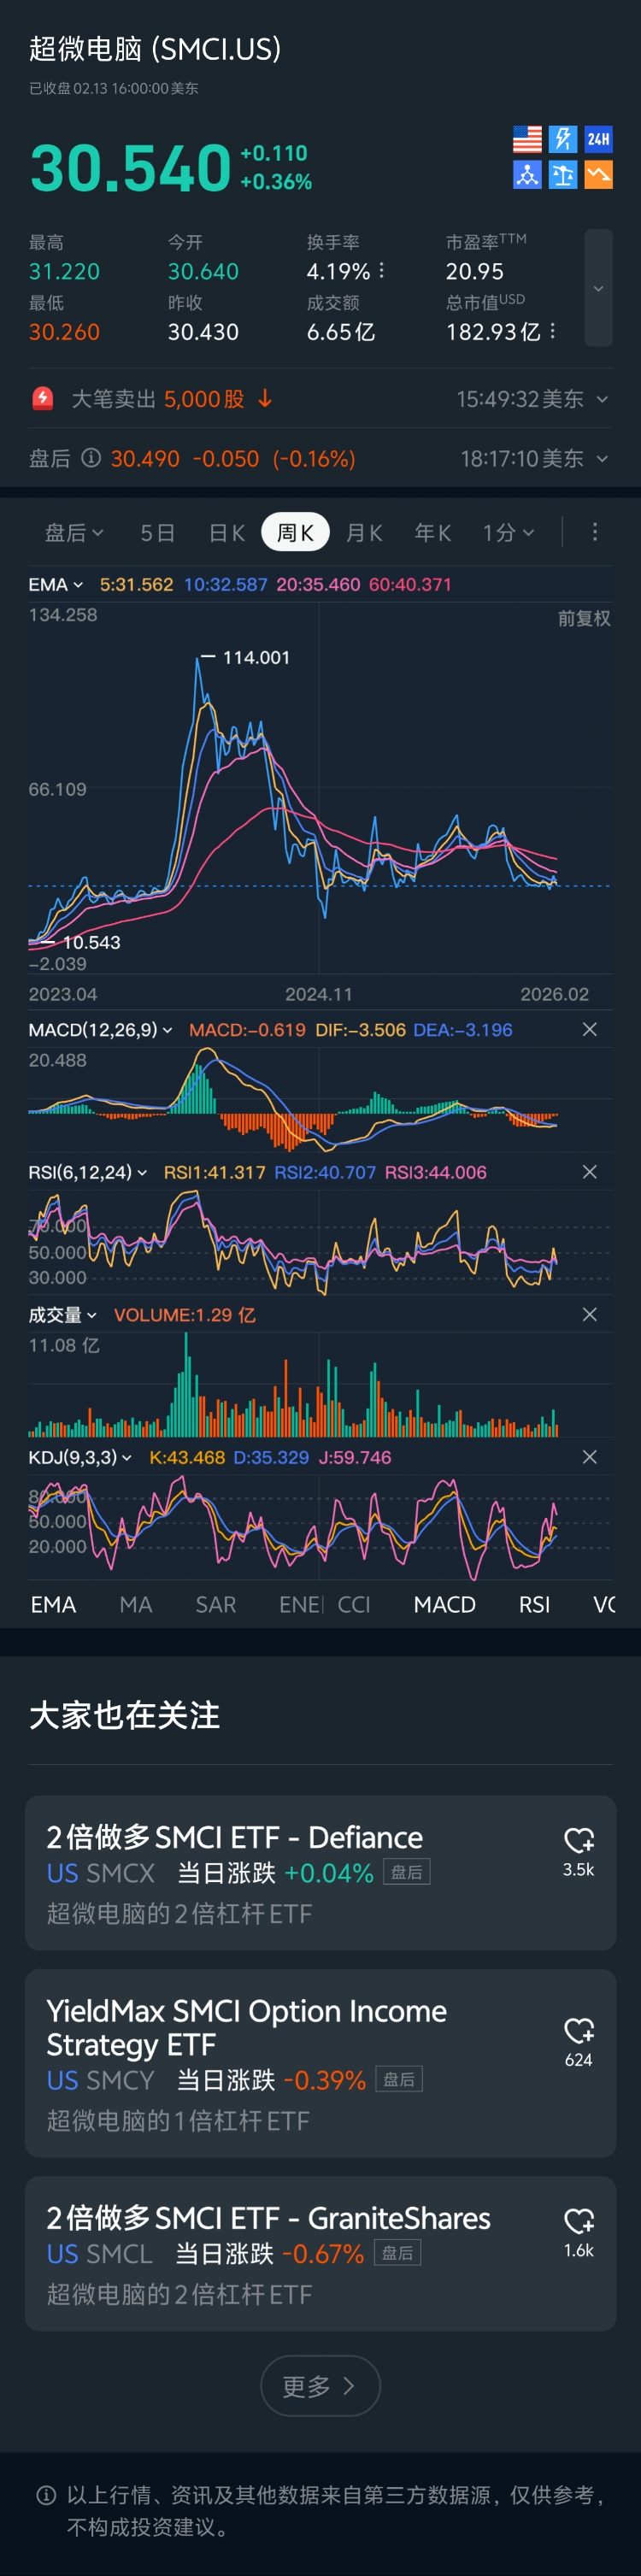The height and width of the screenshot is (2576, 641).
Task: Expand the quote details chevron panel
Action: [x=598, y=288]
